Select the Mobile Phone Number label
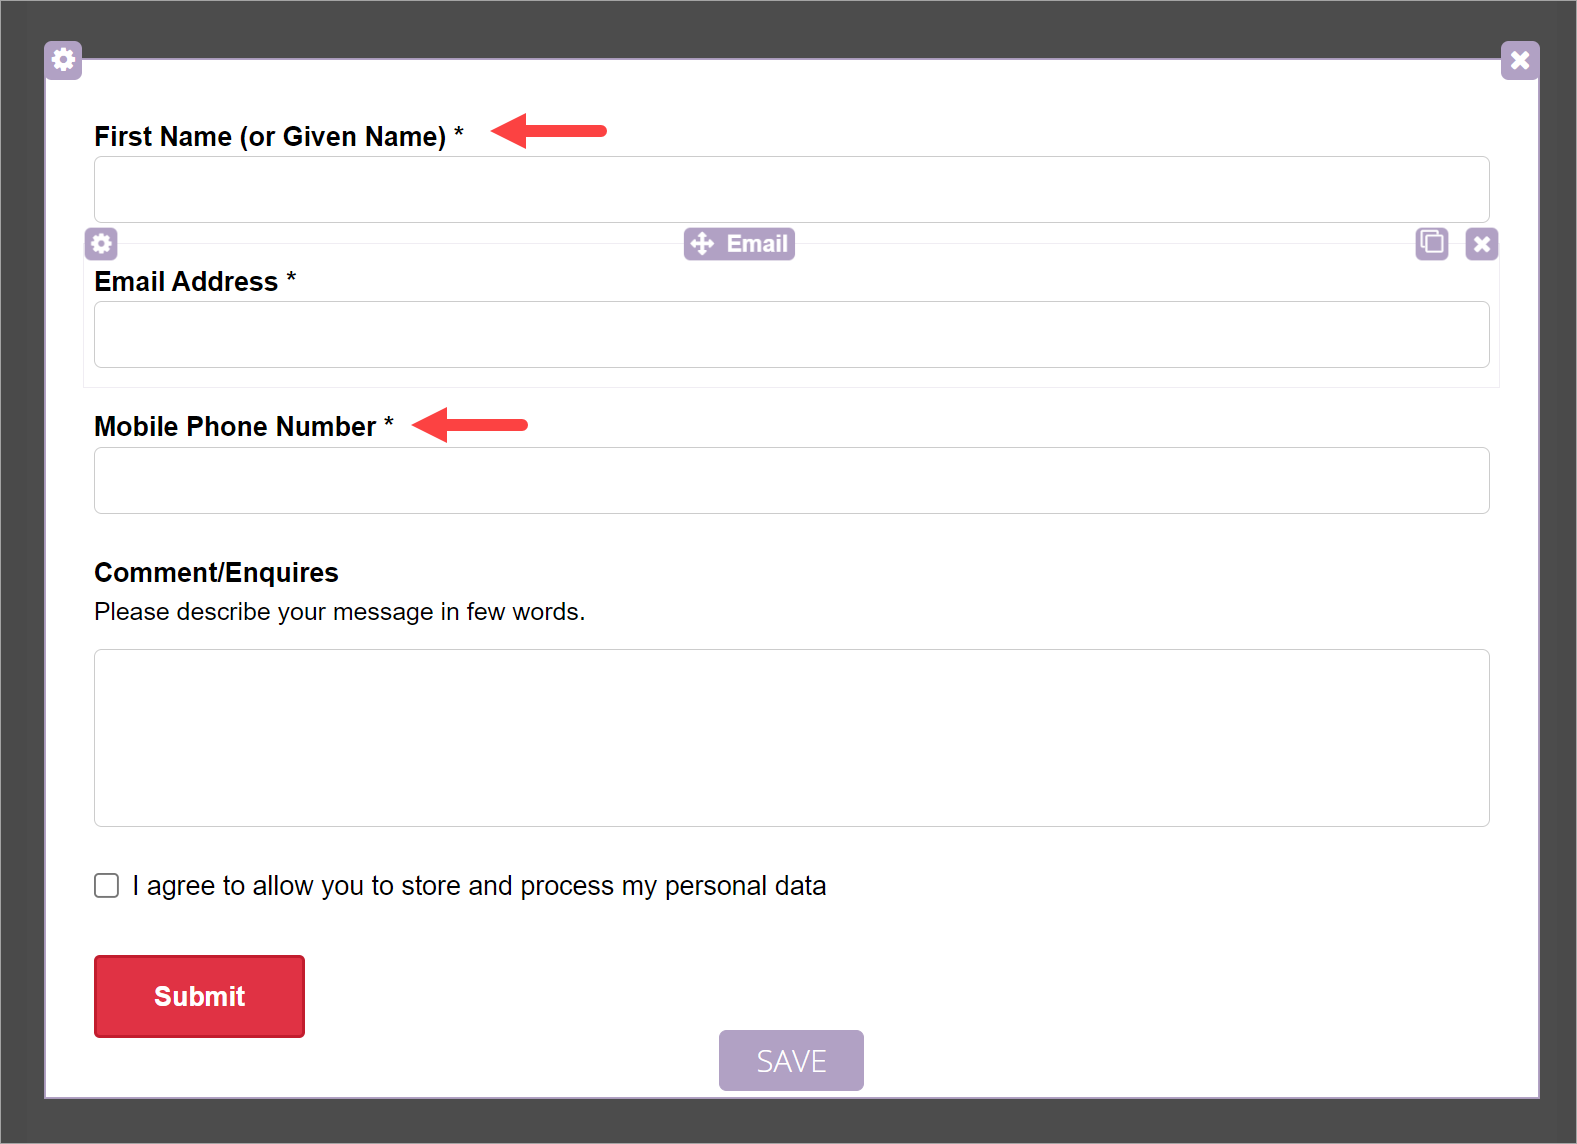The width and height of the screenshot is (1577, 1144). click(235, 426)
